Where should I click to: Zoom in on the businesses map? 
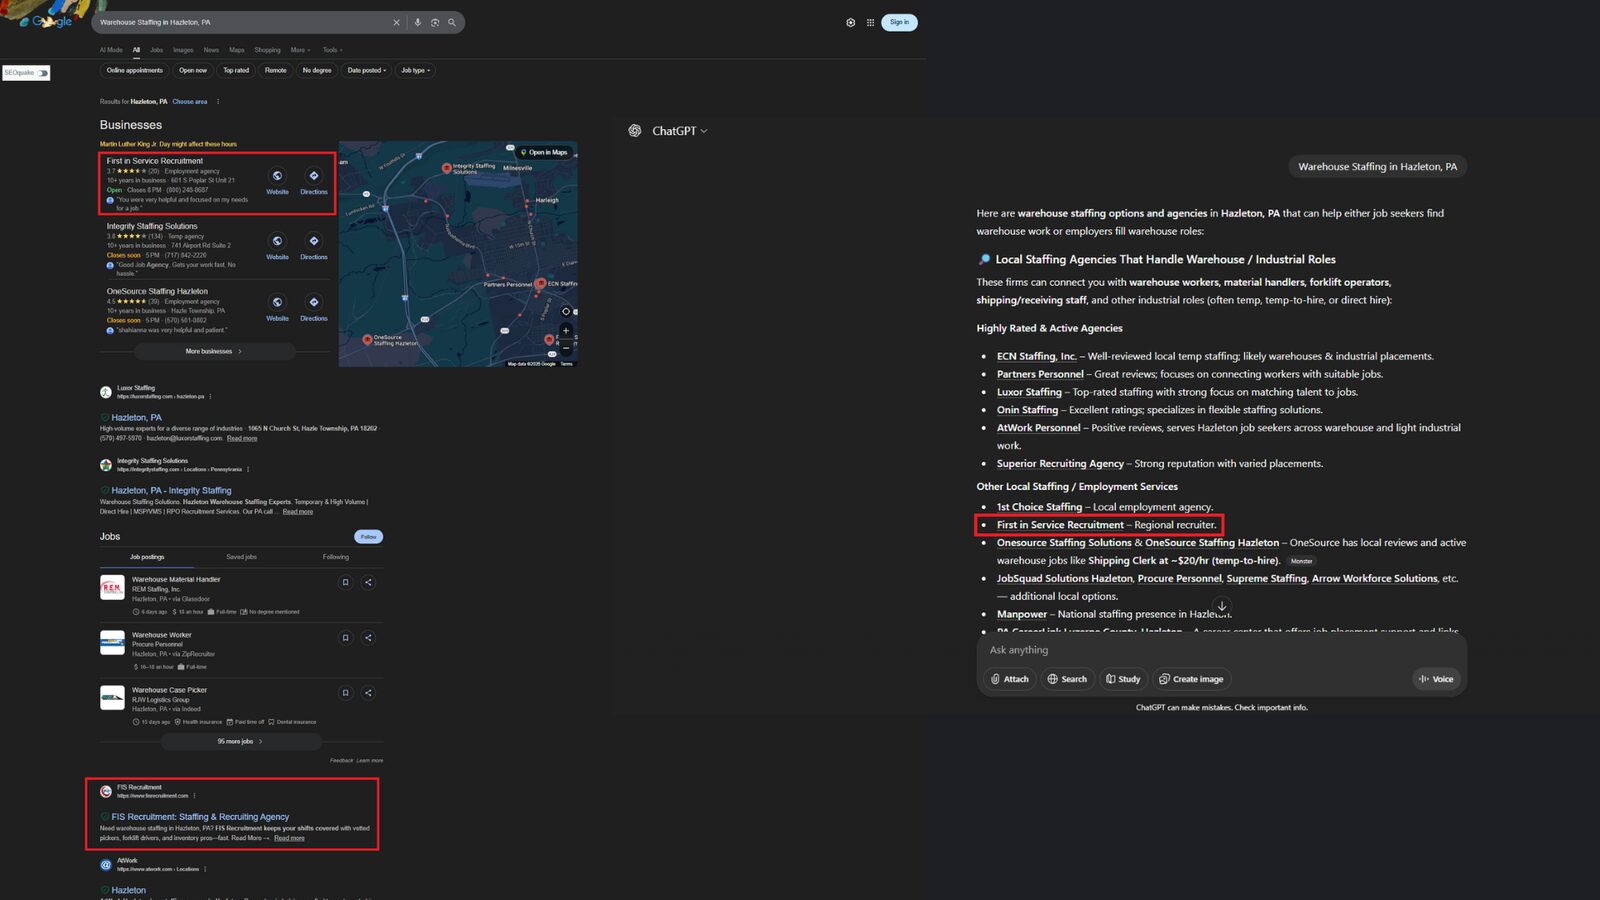click(566, 331)
